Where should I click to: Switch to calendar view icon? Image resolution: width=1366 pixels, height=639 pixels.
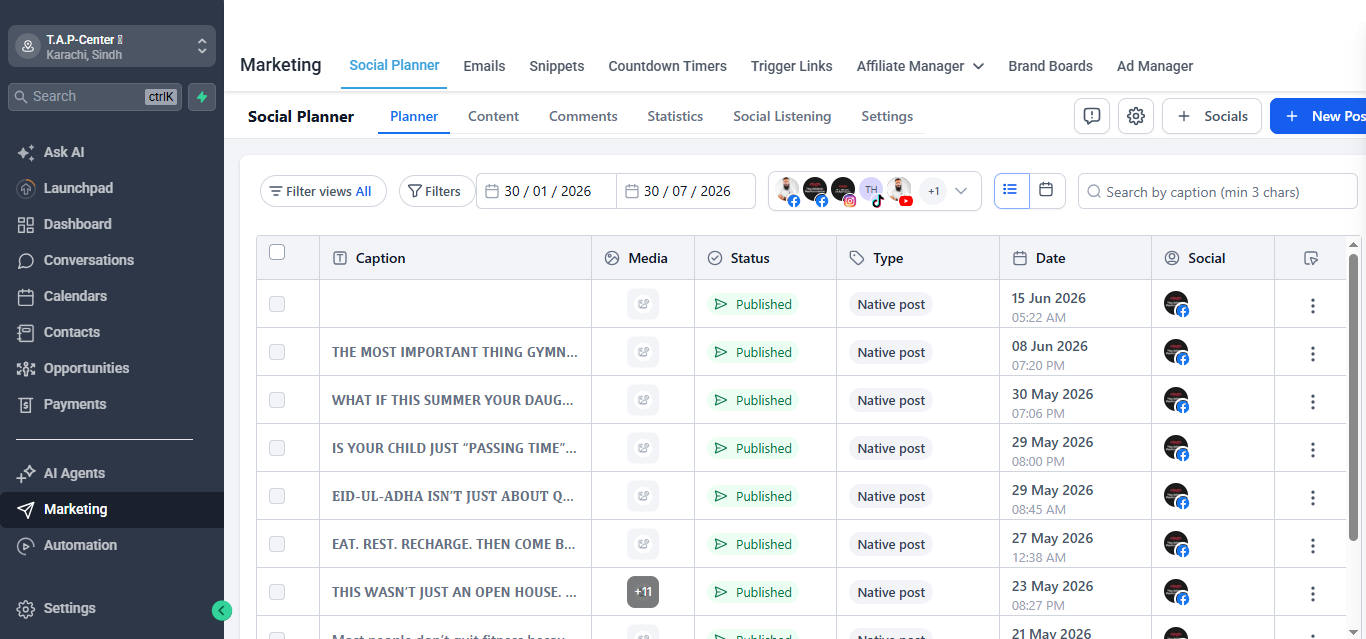pyautogui.click(x=1047, y=190)
